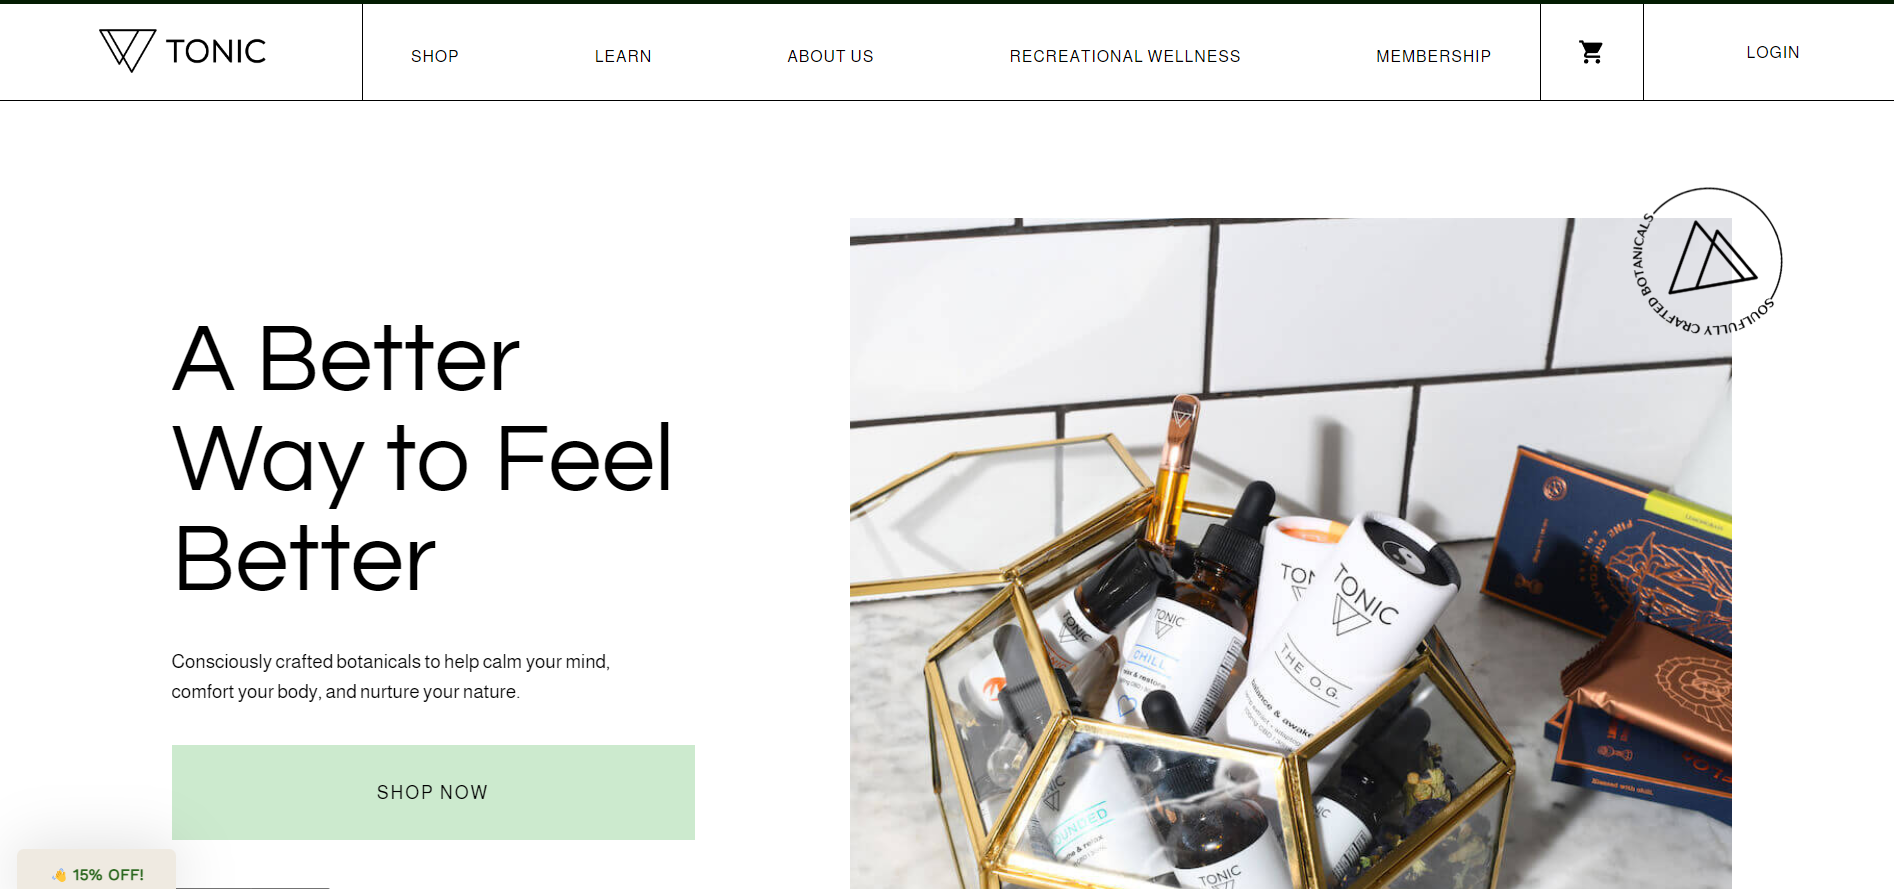Click the 'Consciously crafted botanicals' description text
The width and height of the screenshot is (1894, 889).
tap(390, 677)
